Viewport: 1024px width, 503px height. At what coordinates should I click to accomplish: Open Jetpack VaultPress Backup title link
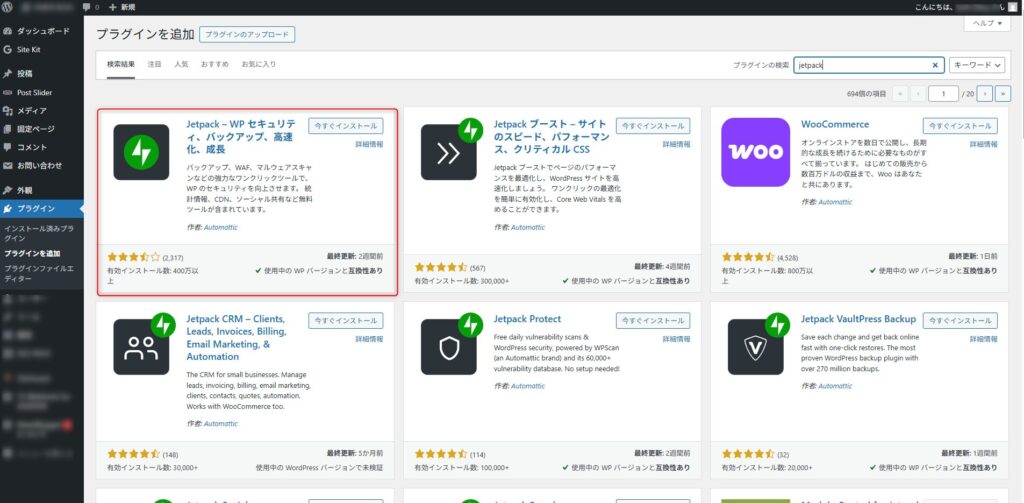point(859,319)
